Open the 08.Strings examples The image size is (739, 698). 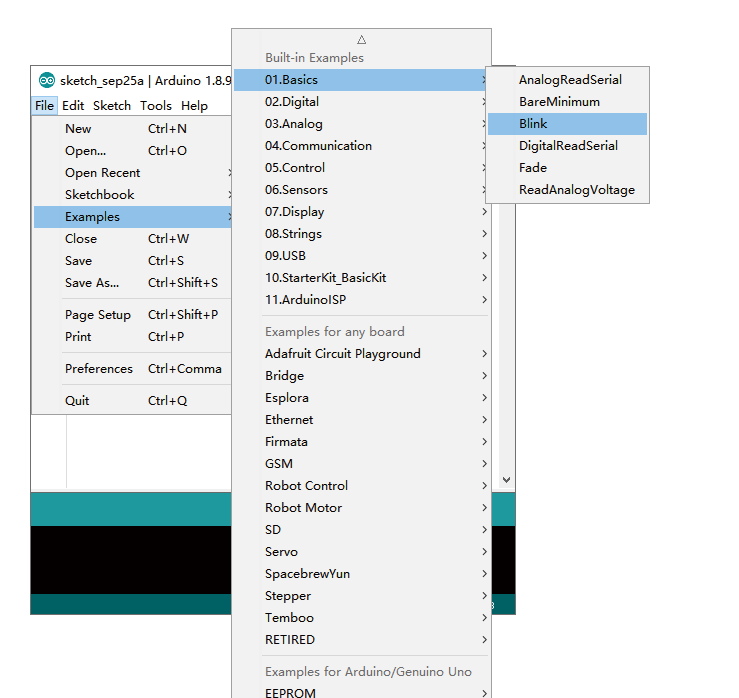361,234
